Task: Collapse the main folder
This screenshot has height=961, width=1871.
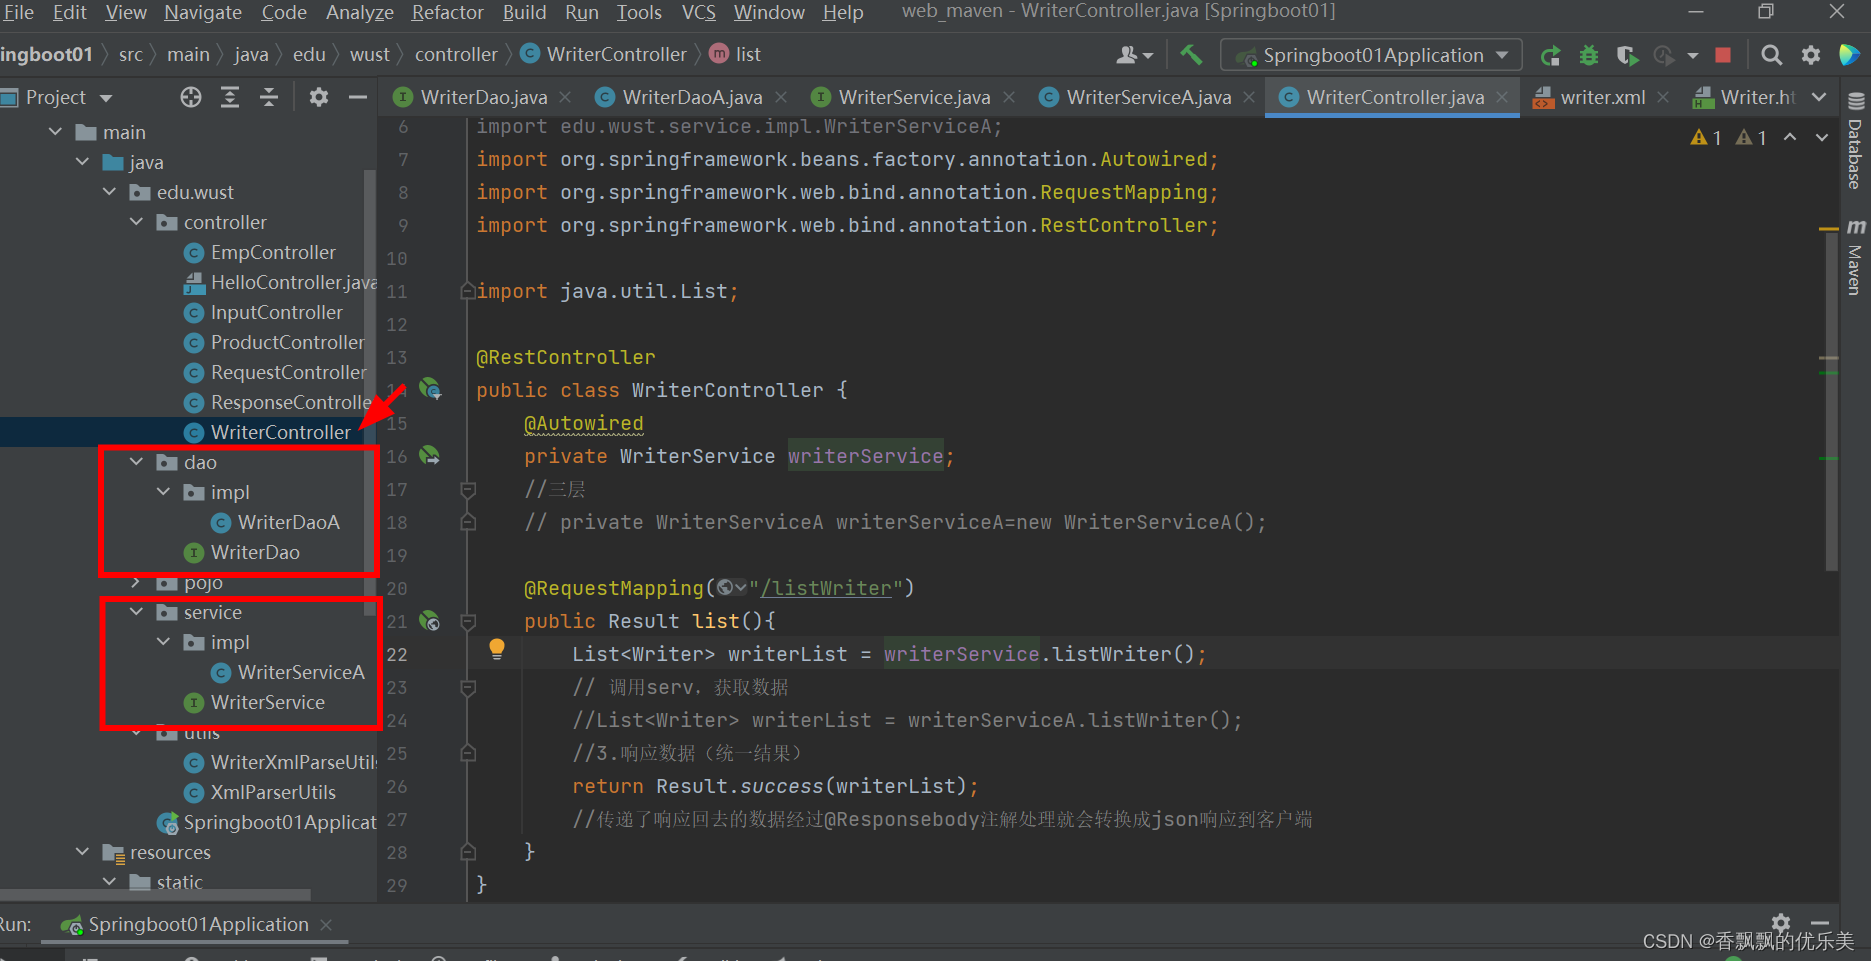Action: [x=56, y=132]
